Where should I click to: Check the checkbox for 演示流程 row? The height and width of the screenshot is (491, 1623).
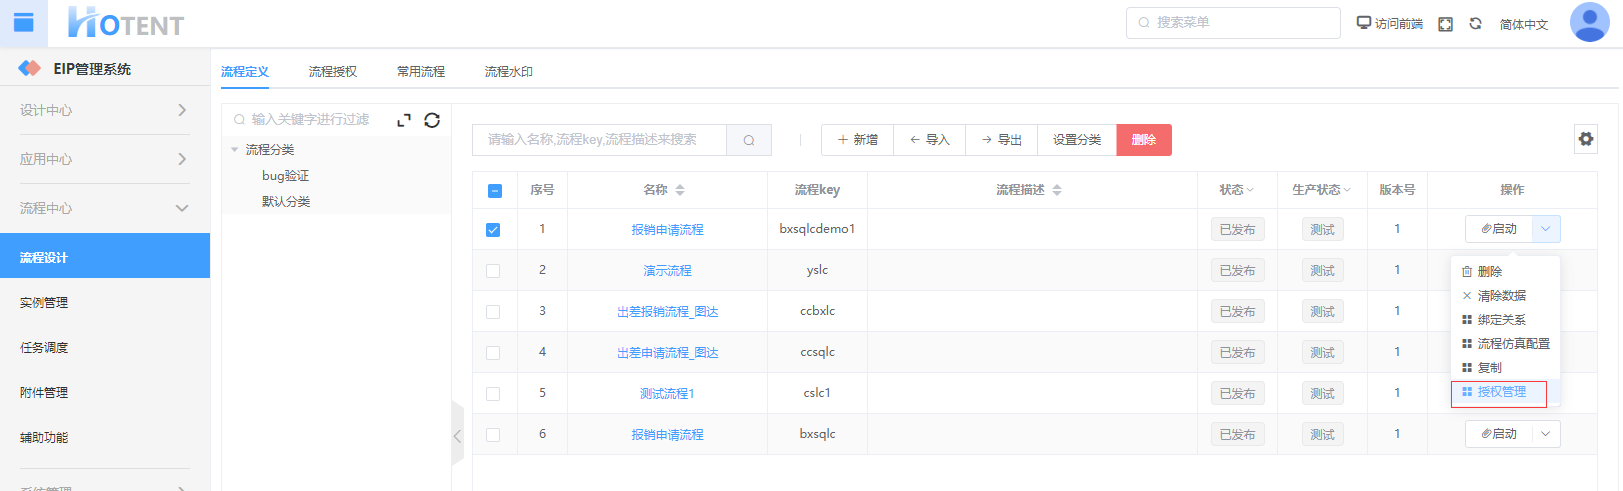click(x=493, y=271)
